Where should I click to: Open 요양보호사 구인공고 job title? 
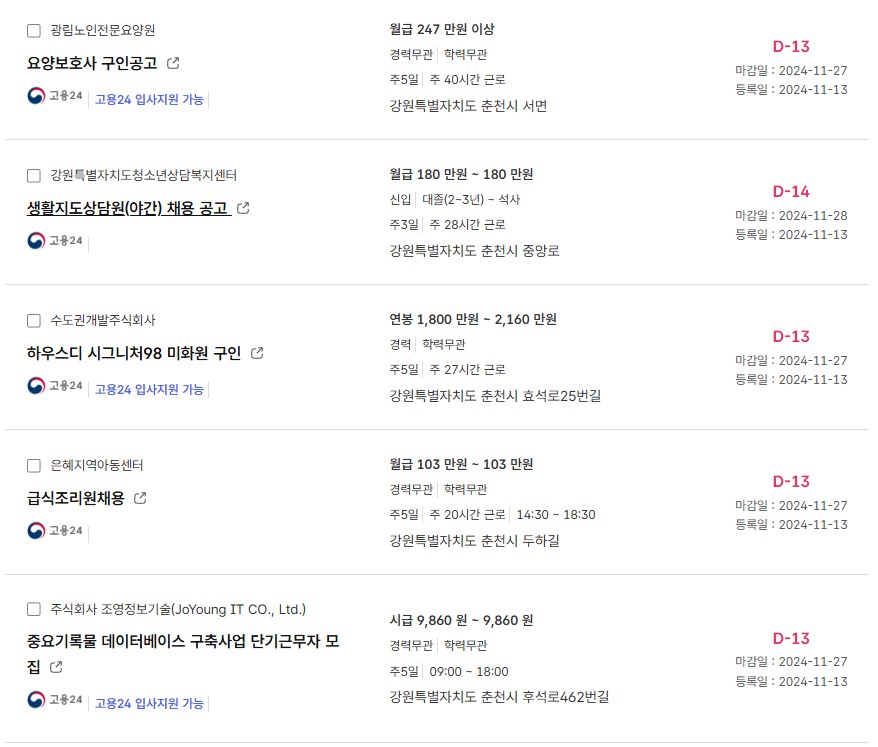pos(92,63)
